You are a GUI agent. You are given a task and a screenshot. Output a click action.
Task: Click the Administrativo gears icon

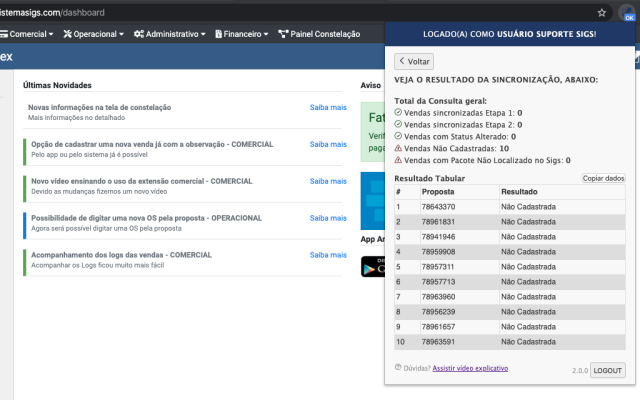[x=139, y=34]
